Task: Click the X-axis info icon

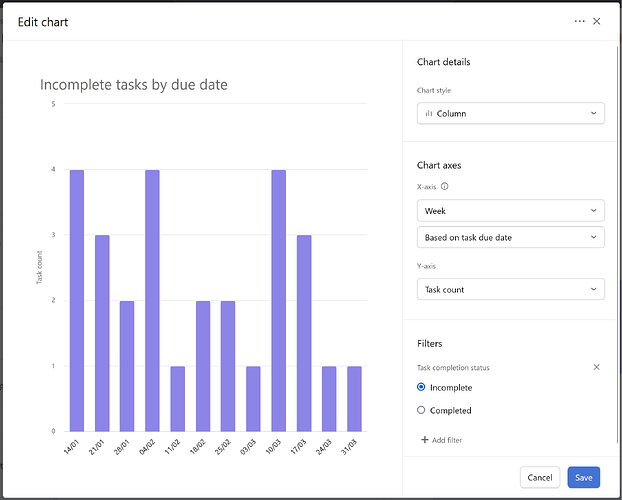Action: click(445, 187)
